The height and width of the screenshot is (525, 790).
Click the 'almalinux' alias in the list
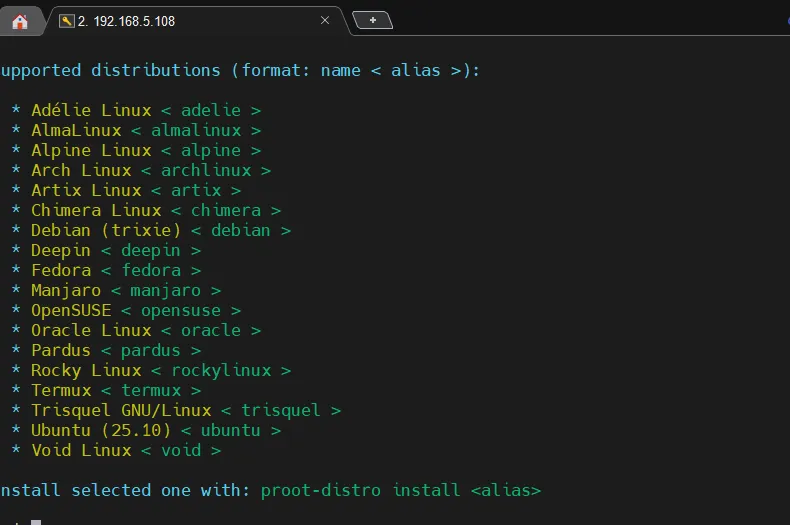point(196,130)
